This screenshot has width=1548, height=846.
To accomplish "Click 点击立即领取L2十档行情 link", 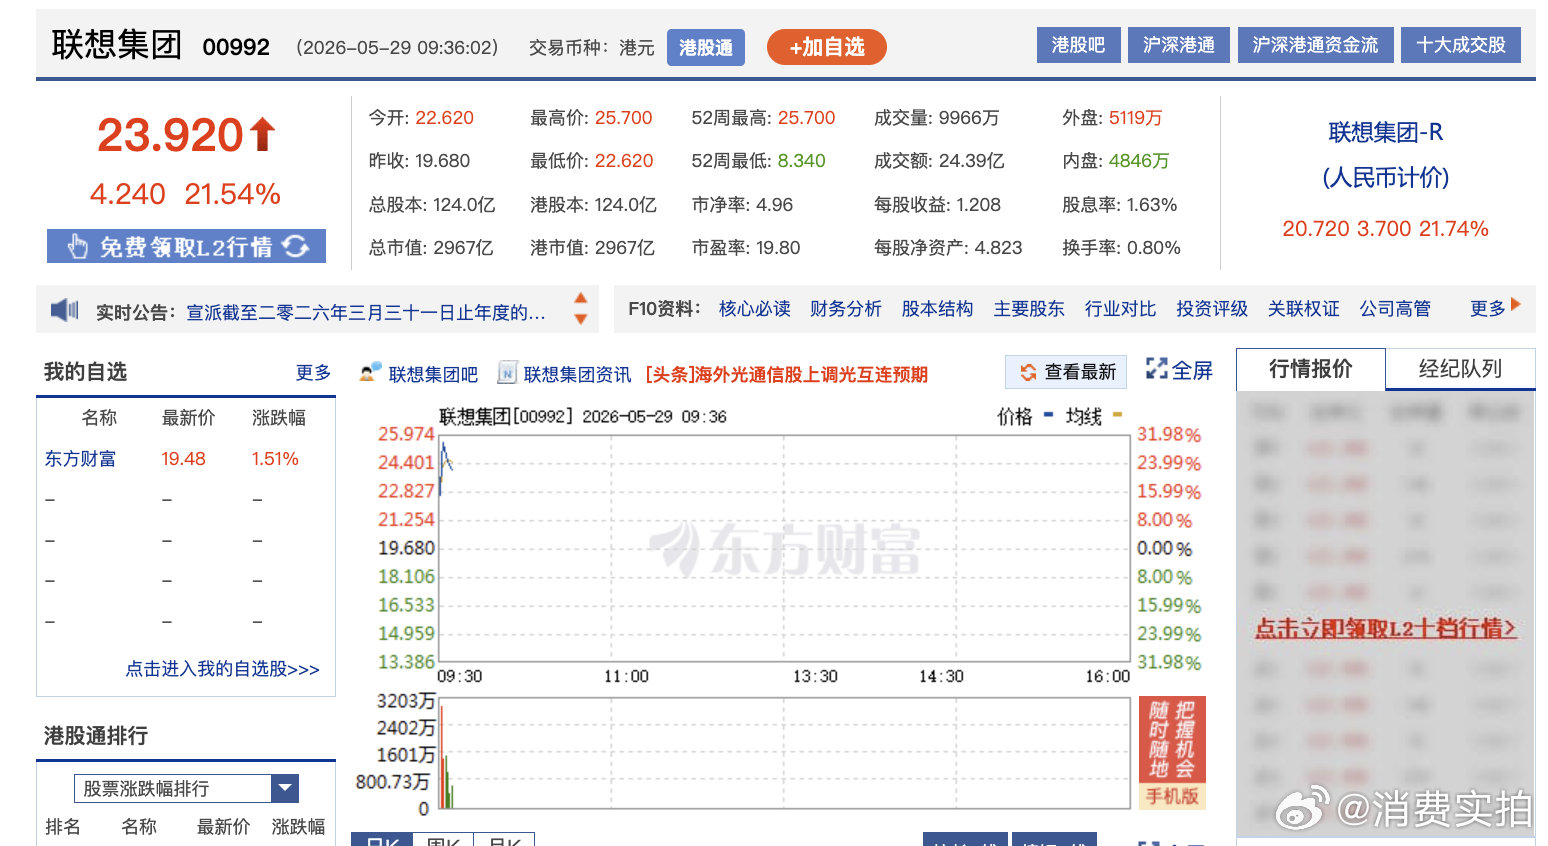I will 1385,628.
